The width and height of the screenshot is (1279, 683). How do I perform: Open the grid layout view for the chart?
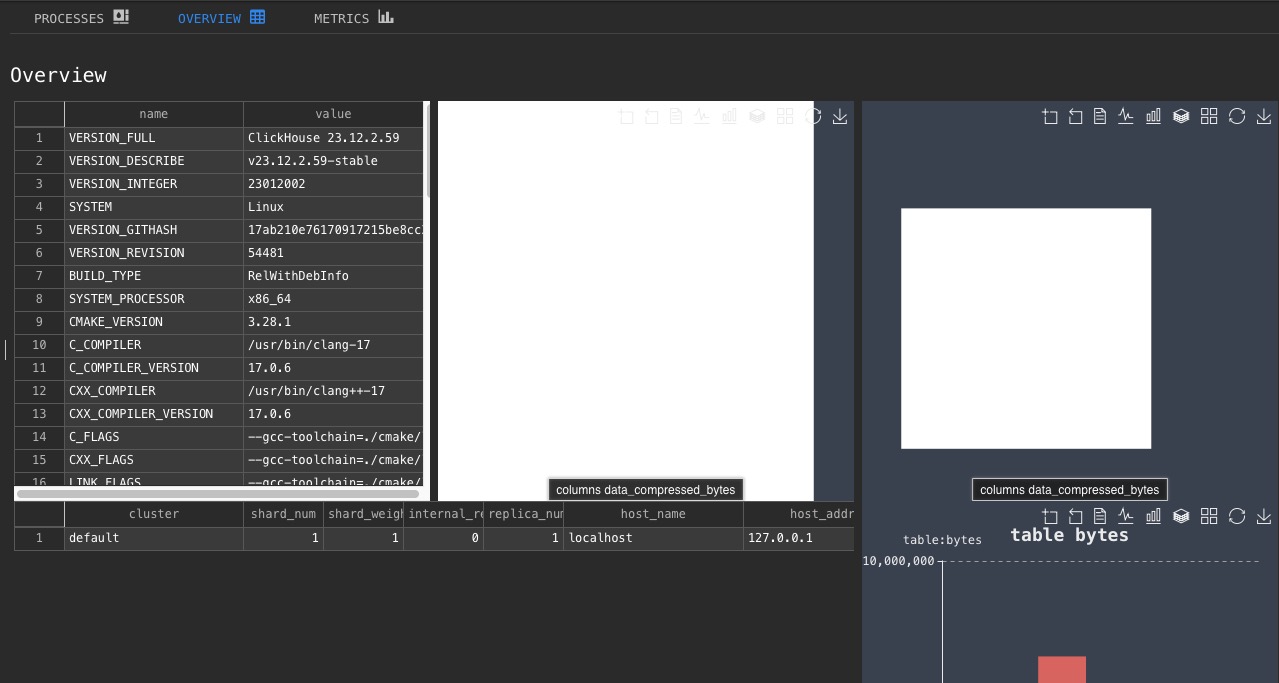1209,116
